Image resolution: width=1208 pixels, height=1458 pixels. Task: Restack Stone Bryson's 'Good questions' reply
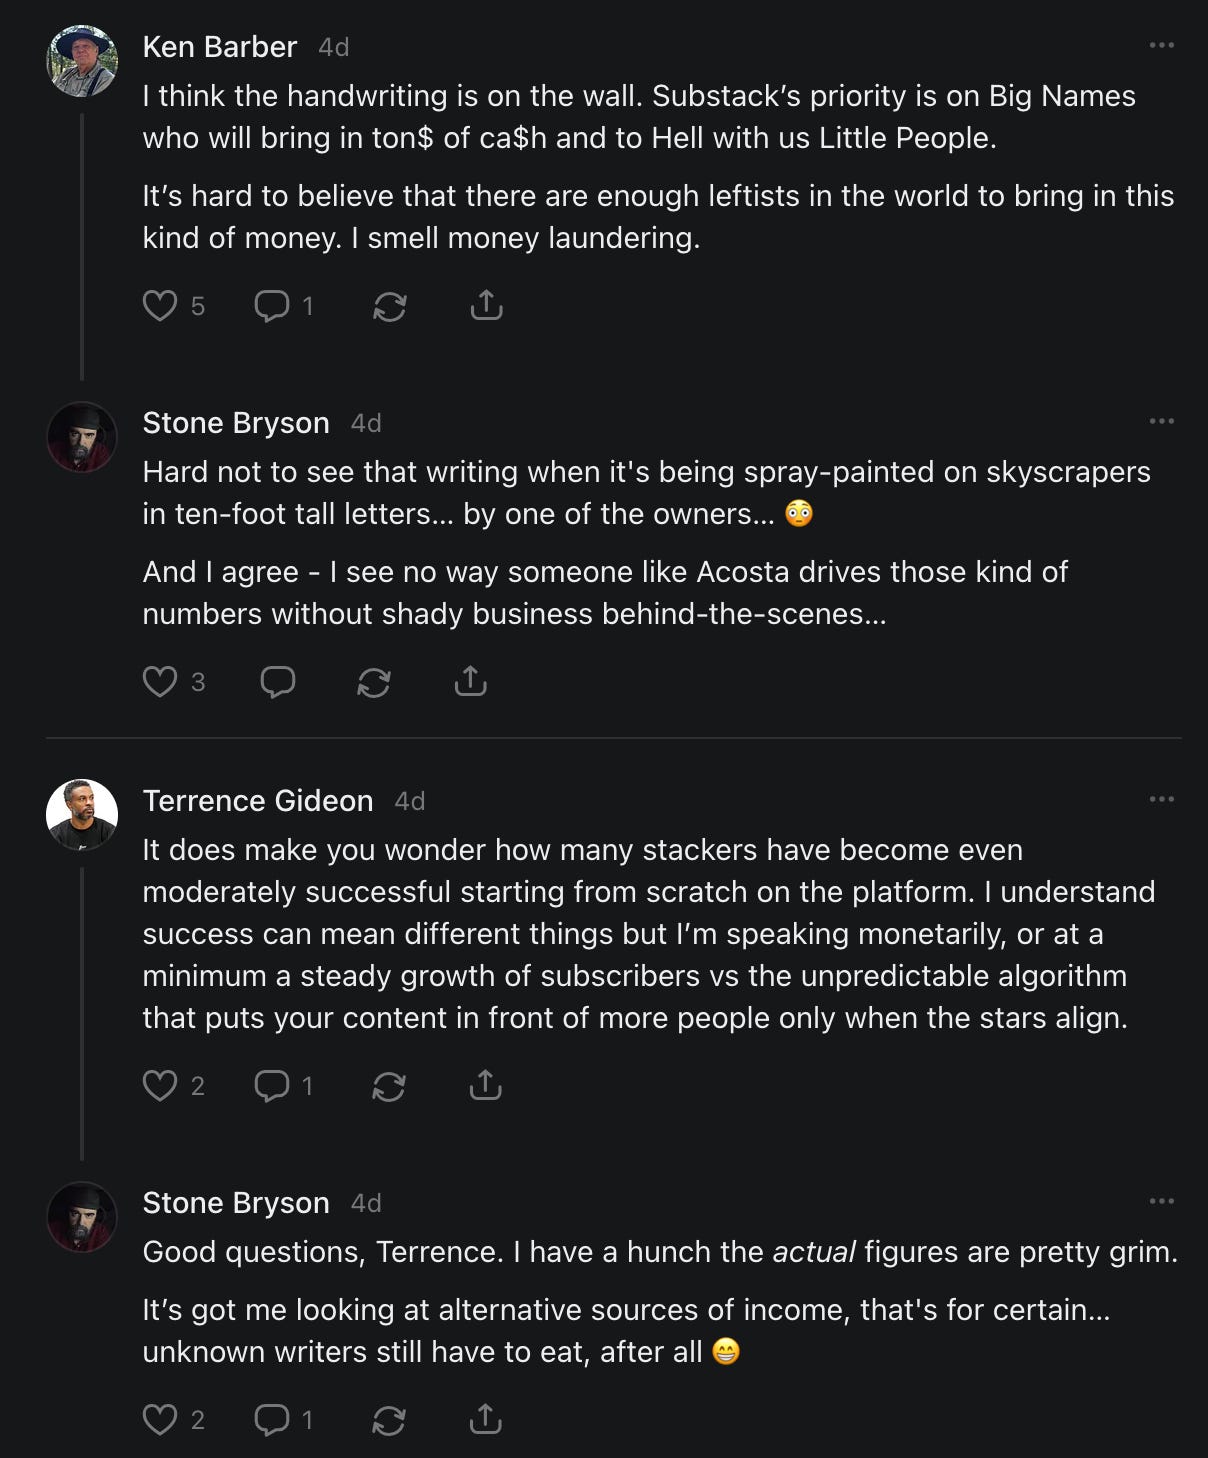tap(388, 1420)
